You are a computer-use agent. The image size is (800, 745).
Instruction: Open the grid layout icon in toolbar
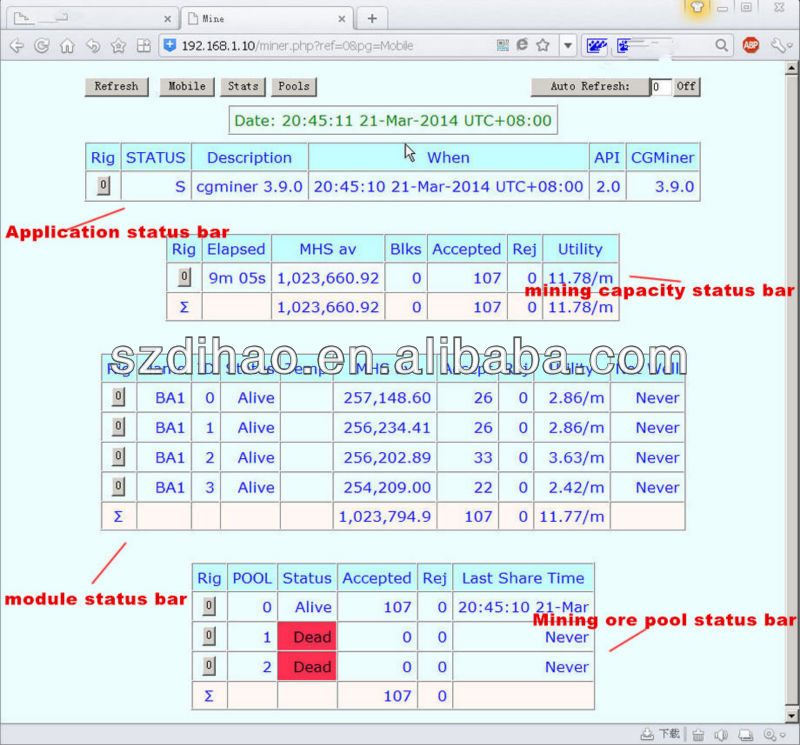[144, 46]
